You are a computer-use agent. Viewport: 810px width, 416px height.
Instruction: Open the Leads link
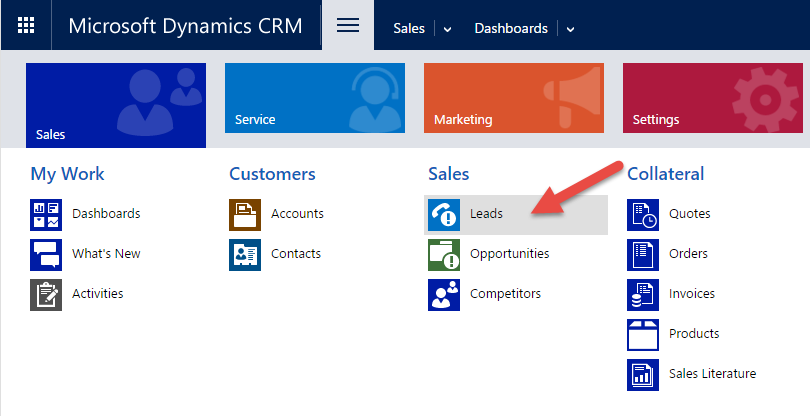coord(486,214)
